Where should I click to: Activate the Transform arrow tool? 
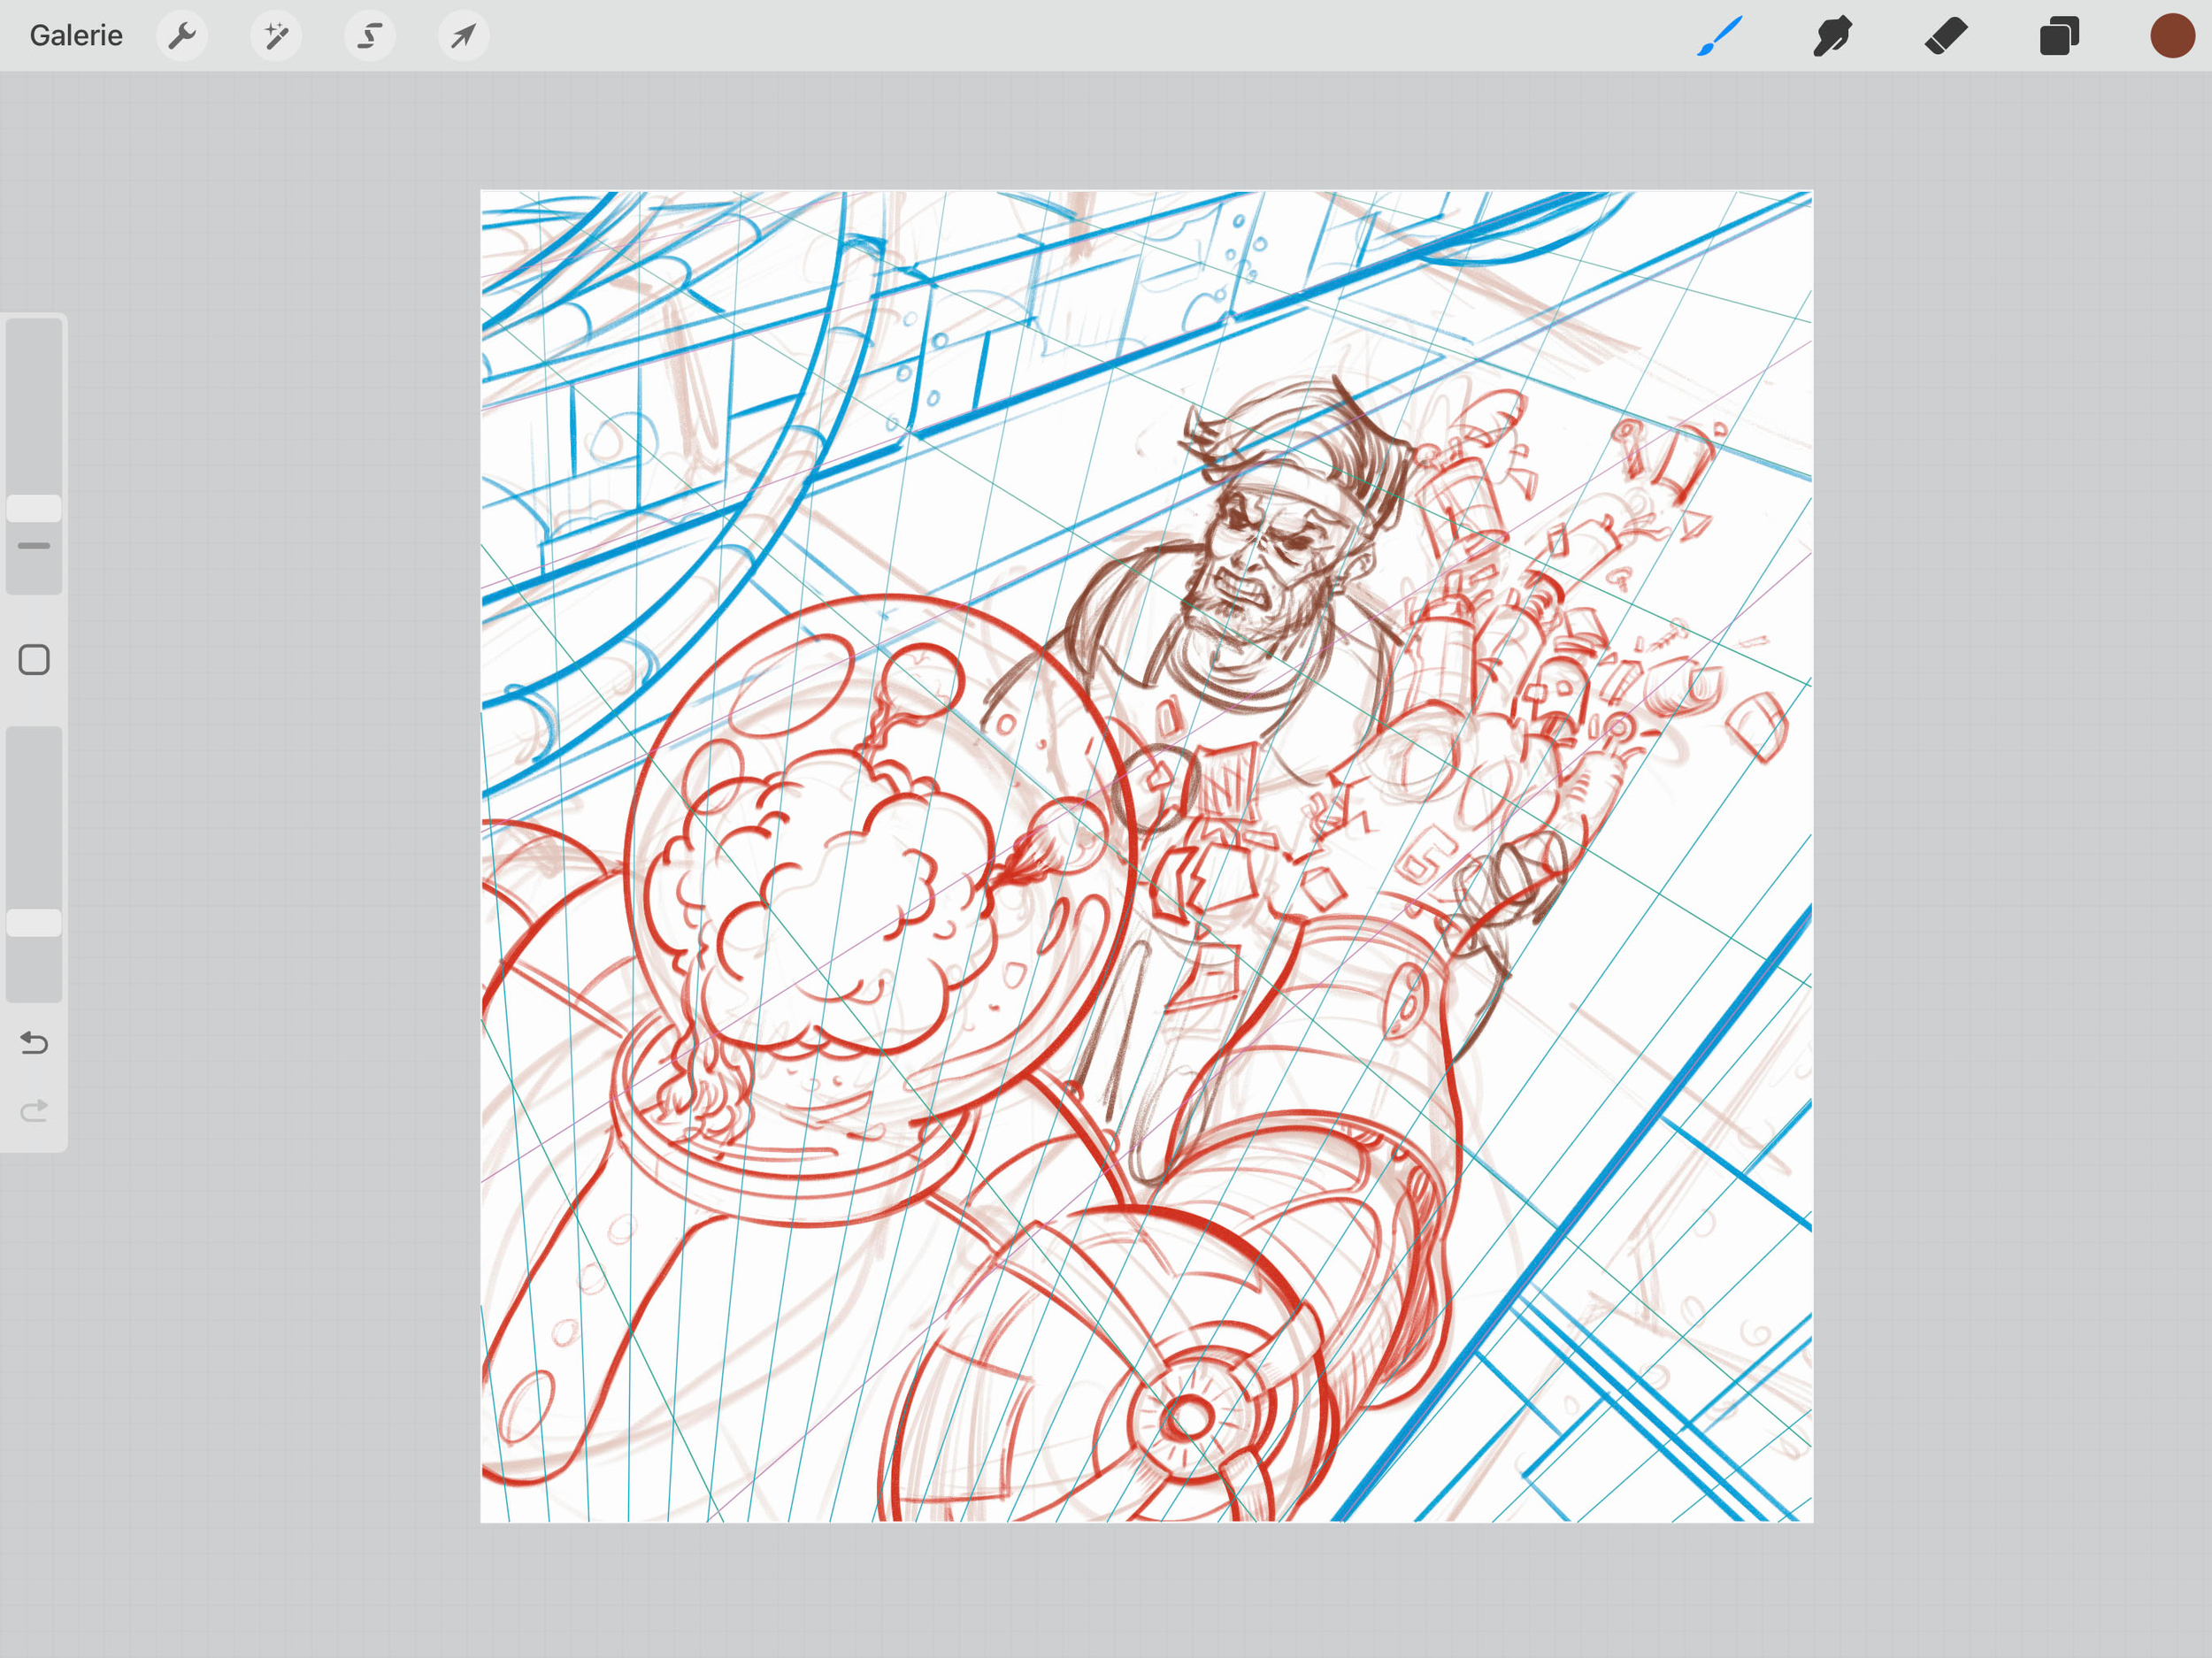coord(463,36)
